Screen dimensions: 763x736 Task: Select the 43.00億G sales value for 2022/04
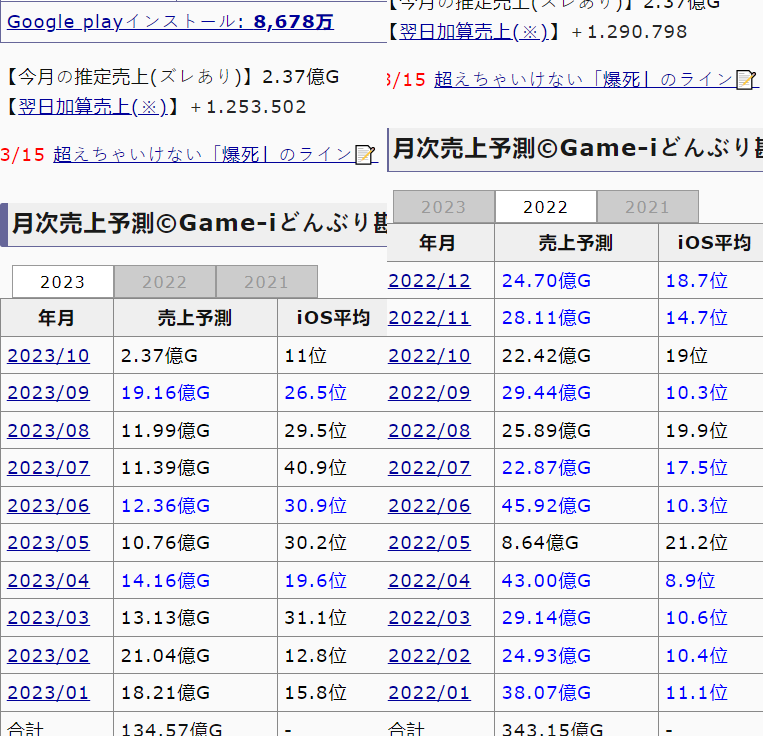point(546,580)
